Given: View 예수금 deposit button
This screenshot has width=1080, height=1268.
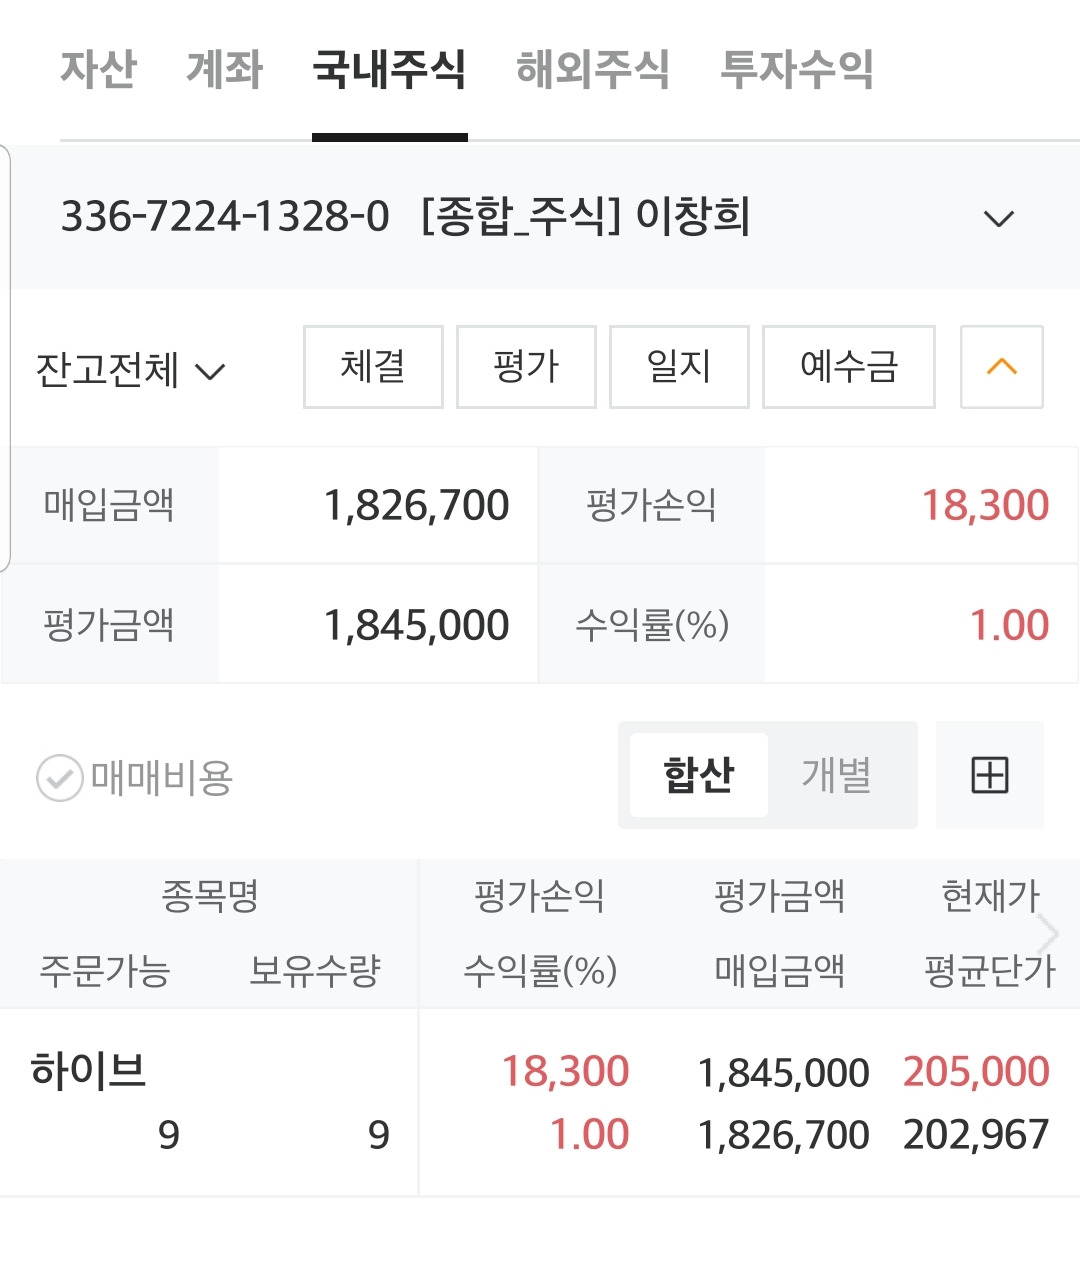Looking at the screenshot, I should pyautogui.click(x=849, y=367).
